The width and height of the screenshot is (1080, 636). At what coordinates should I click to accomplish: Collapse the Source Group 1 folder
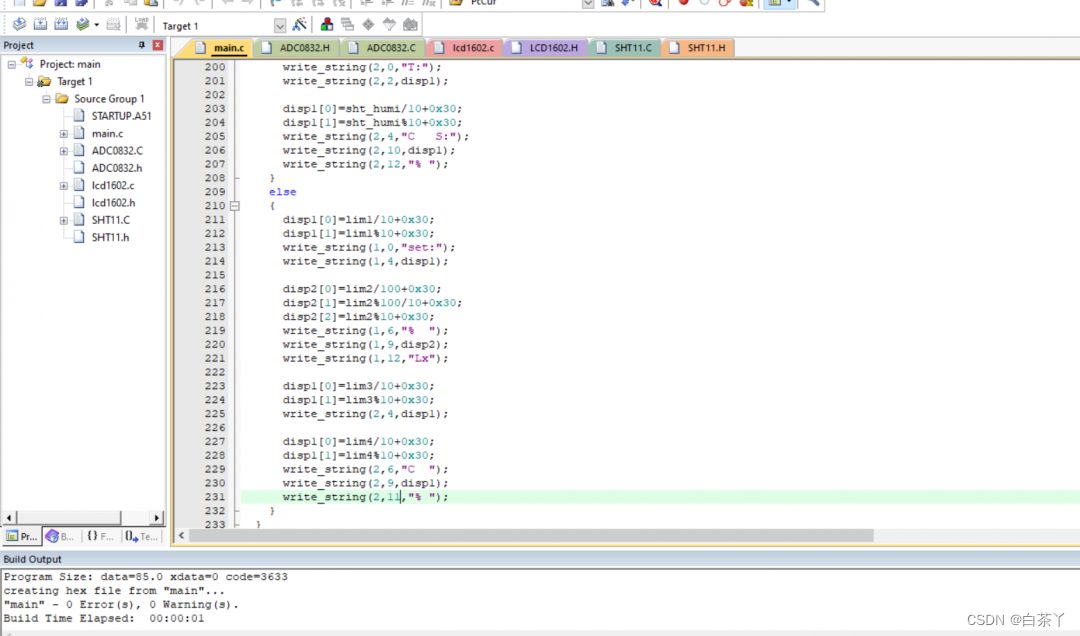(x=47, y=99)
